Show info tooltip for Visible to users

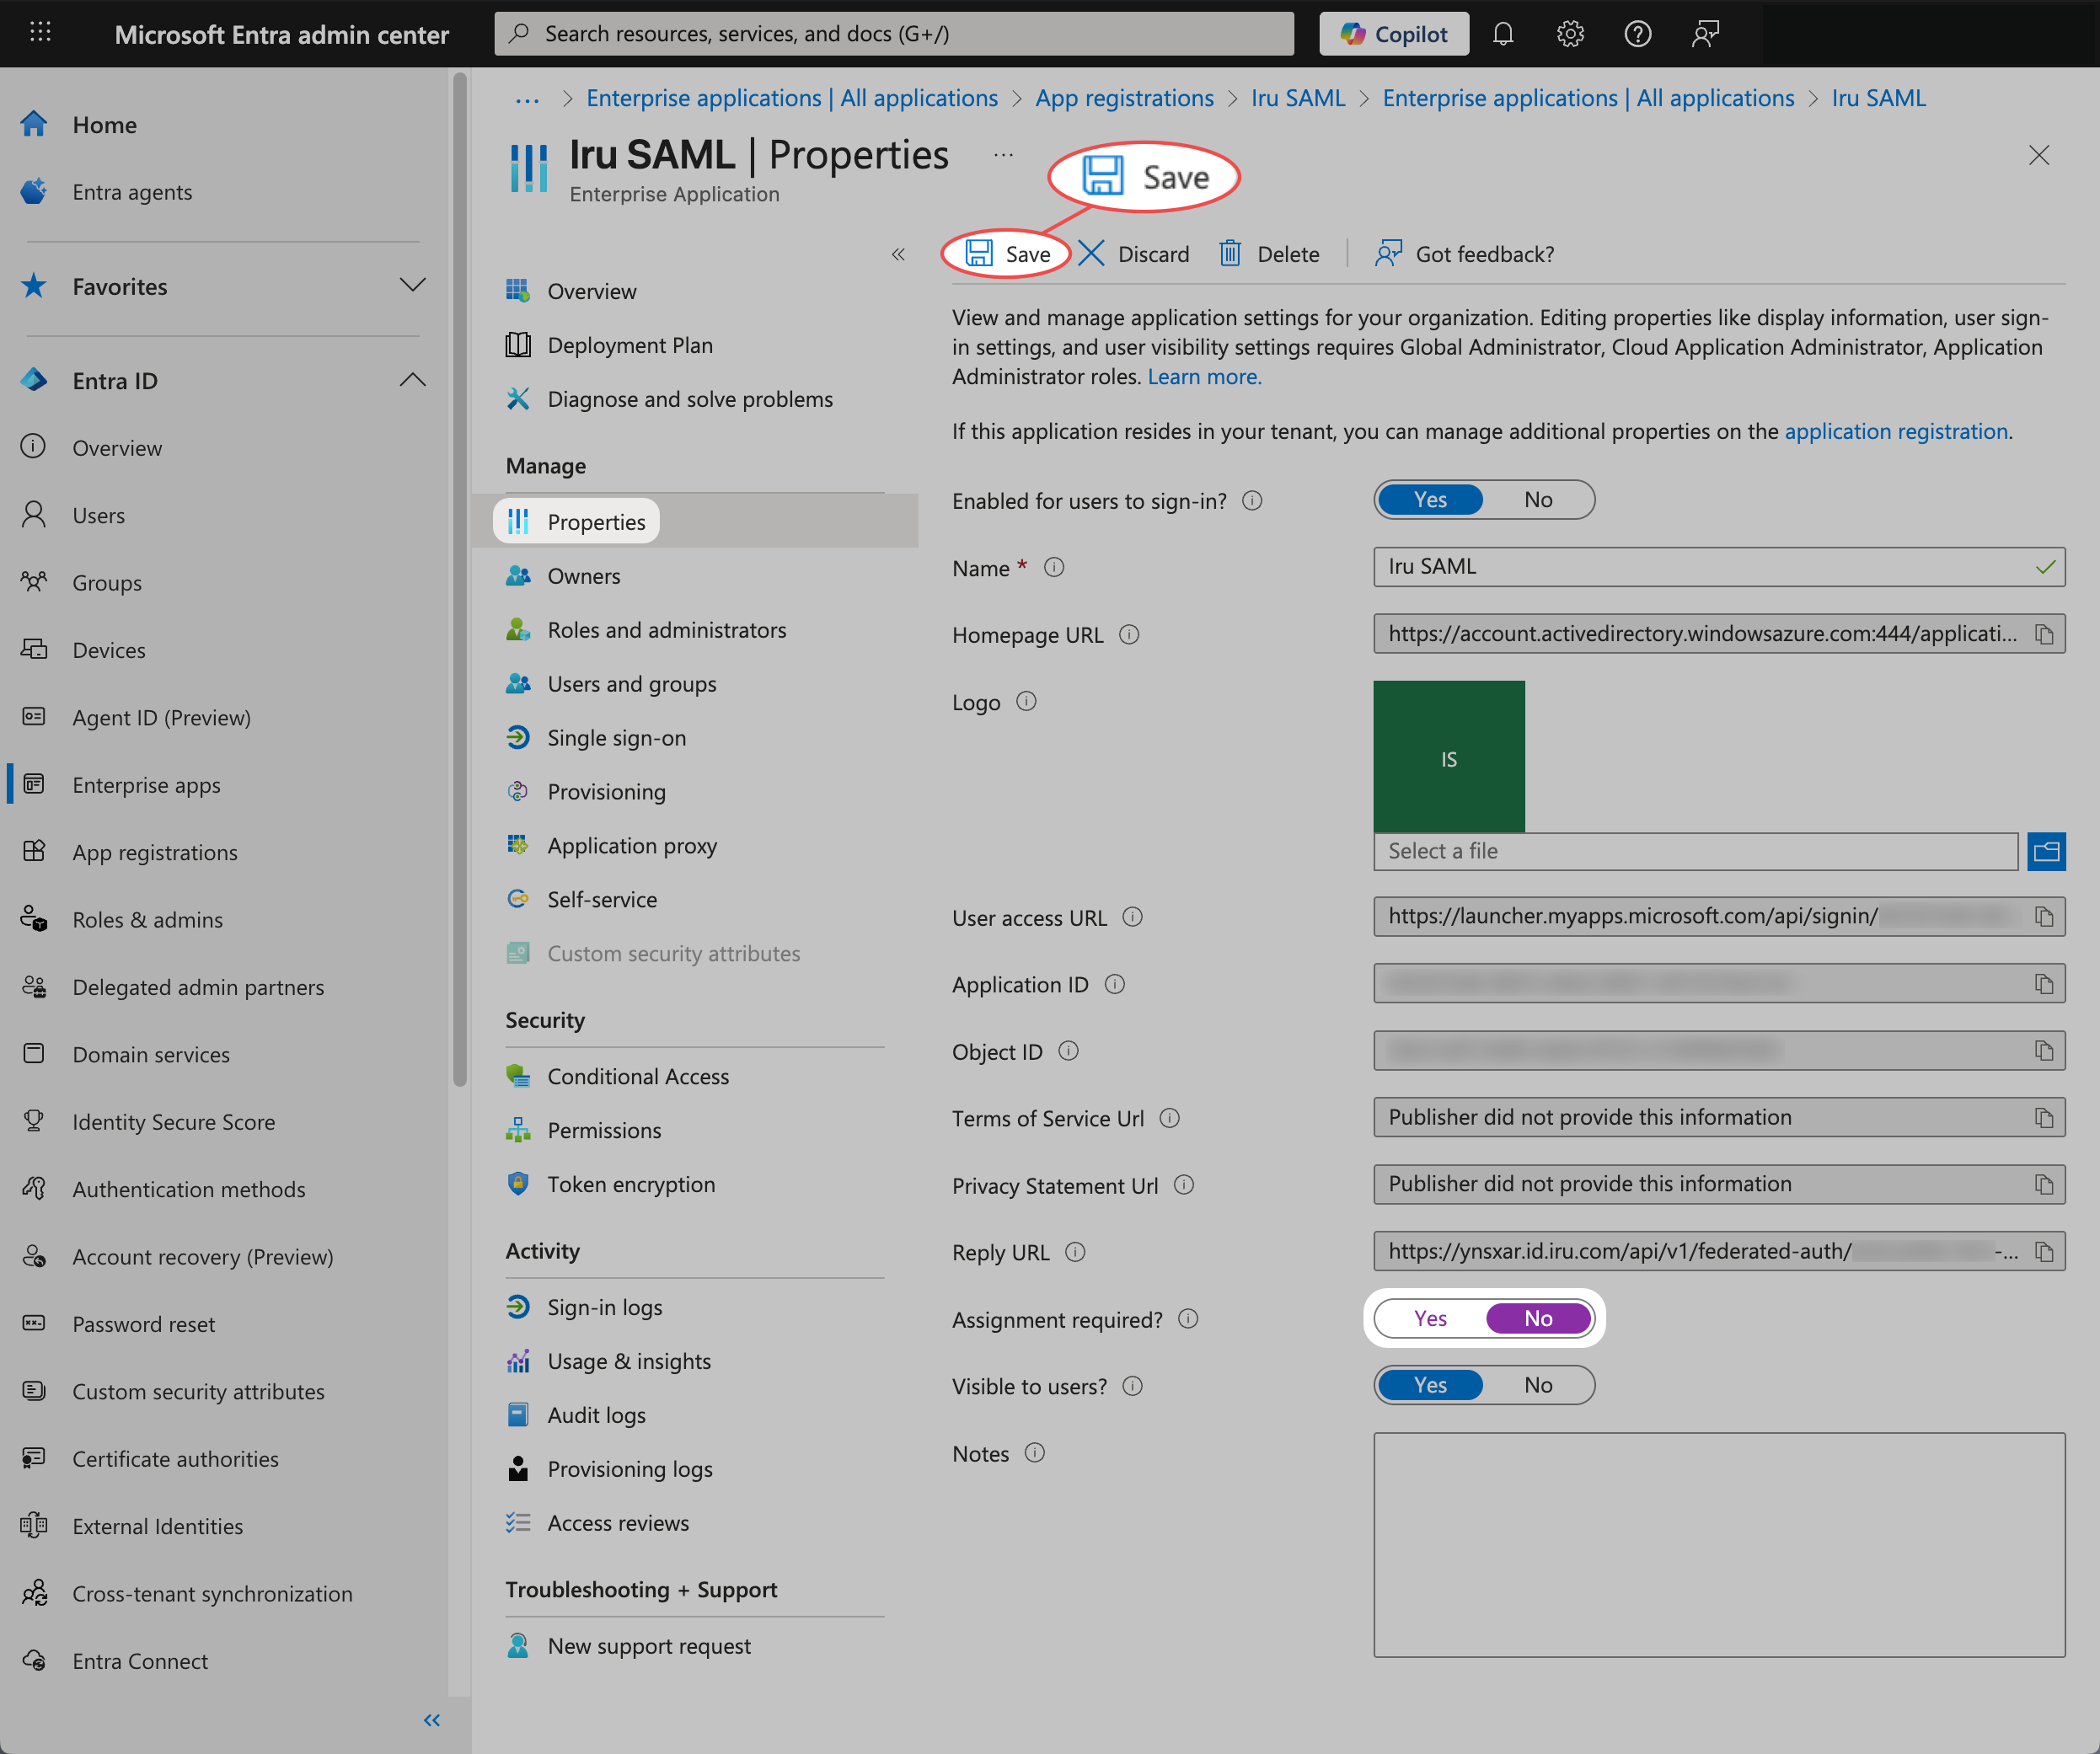click(x=1132, y=1386)
